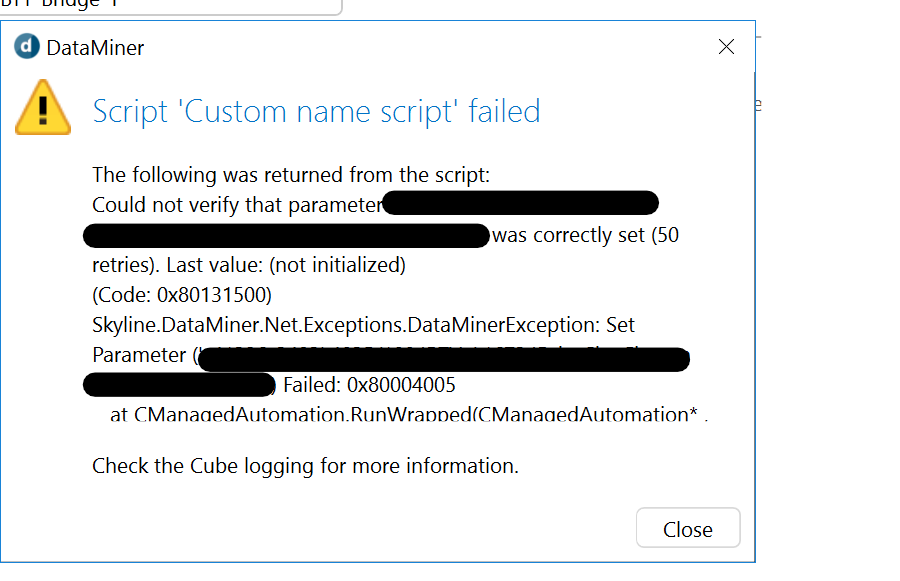Click the "Last value: (not initialized)" line
The width and height of the screenshot is (900, 581).
[x=286, y=265]
